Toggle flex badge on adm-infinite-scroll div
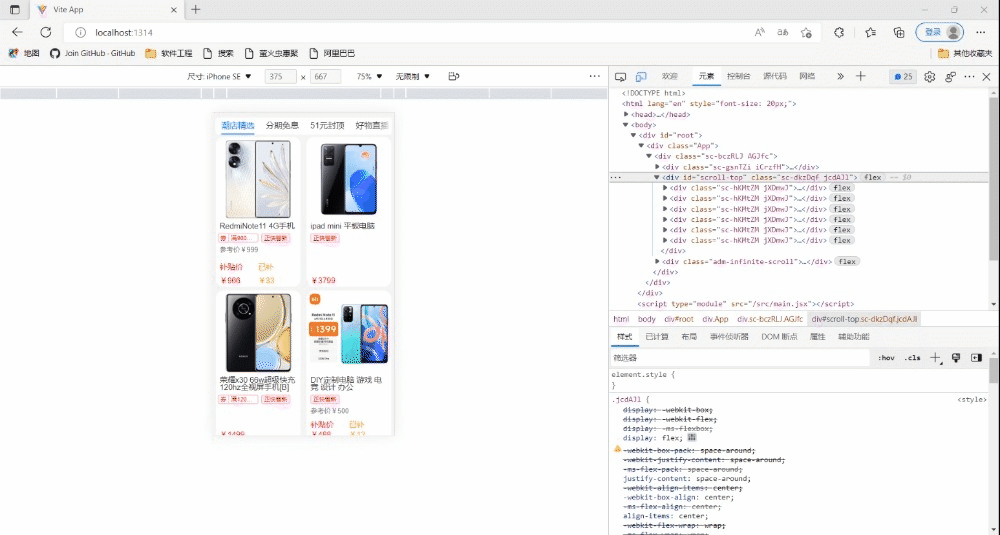The height and width of the screenshot is (535, 1000). 848,261
